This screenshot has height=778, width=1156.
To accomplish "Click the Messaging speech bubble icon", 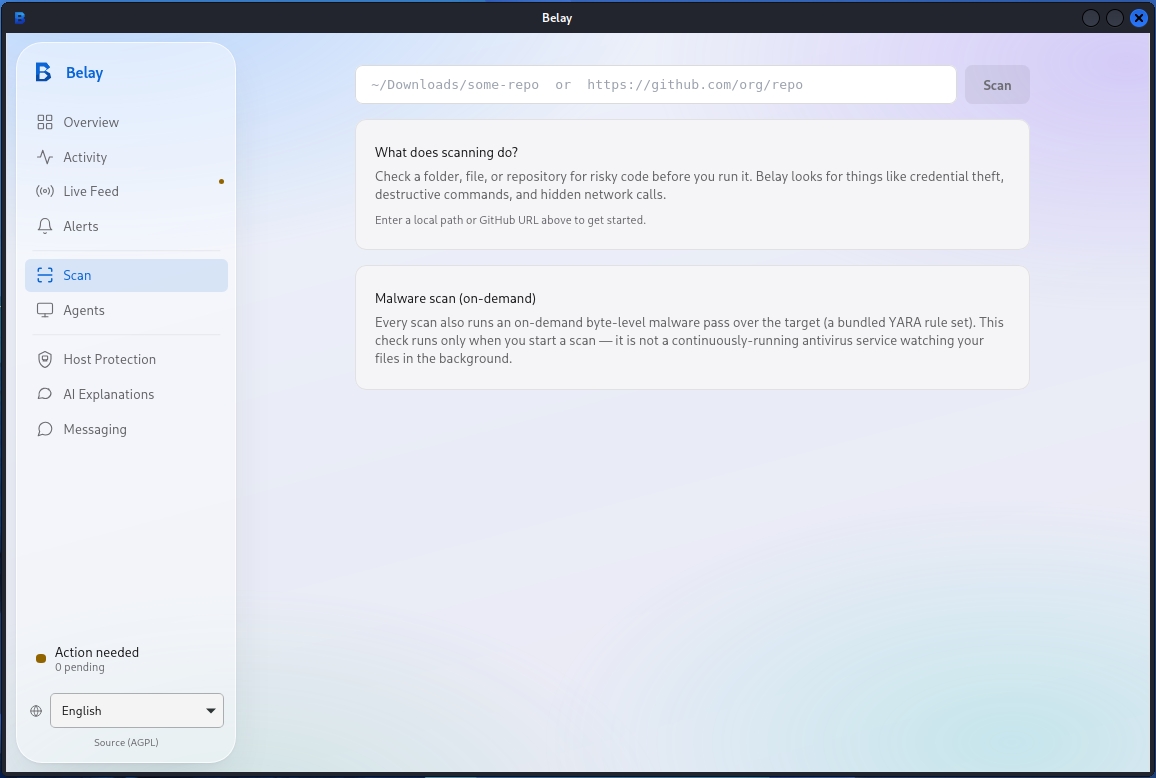I will [45, 429].
